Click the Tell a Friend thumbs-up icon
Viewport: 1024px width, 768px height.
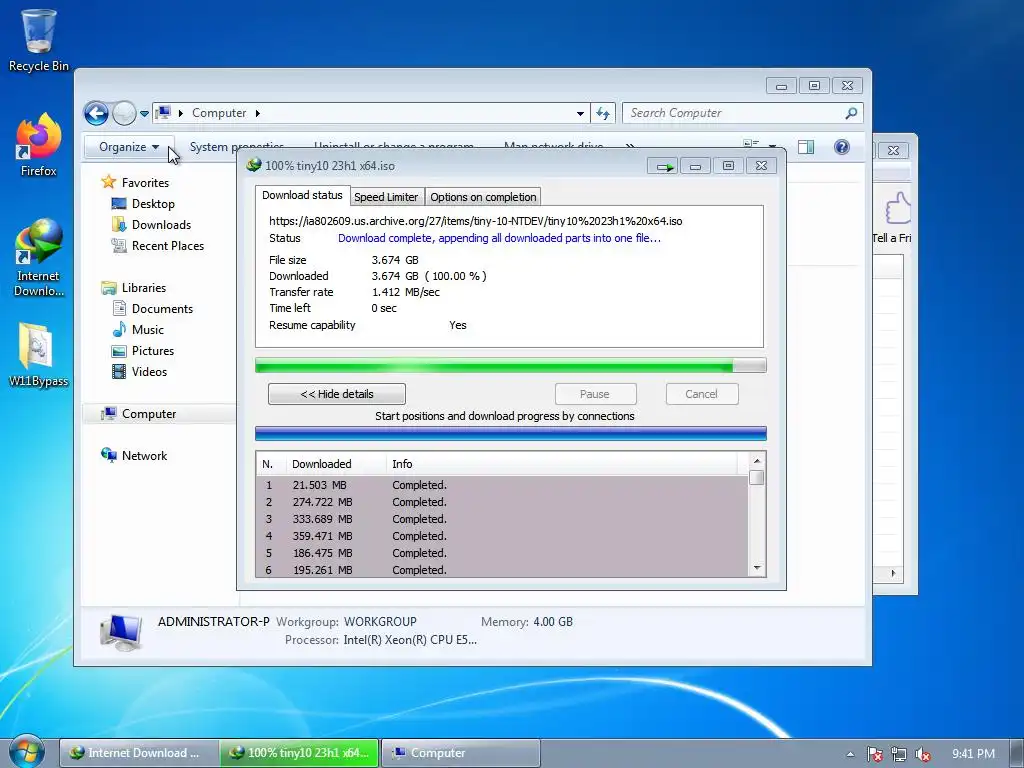[x=898, y=209]
